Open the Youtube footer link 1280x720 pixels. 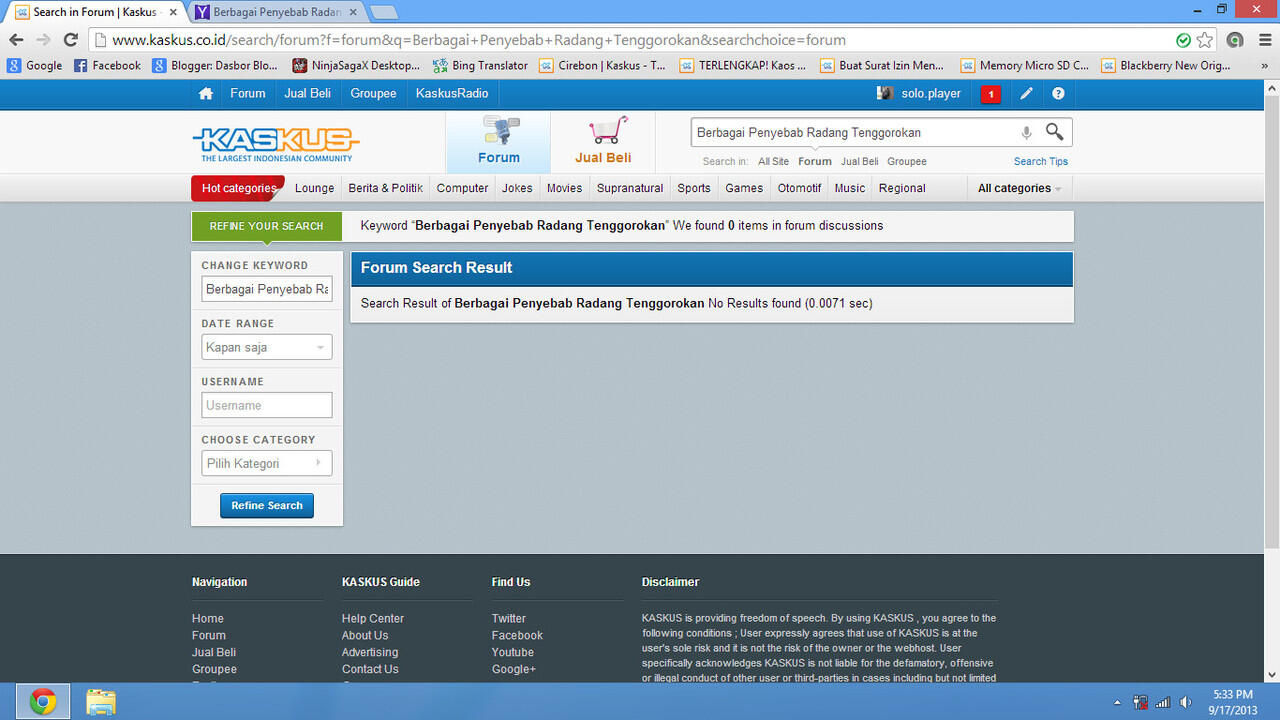[x=513, y=652]
